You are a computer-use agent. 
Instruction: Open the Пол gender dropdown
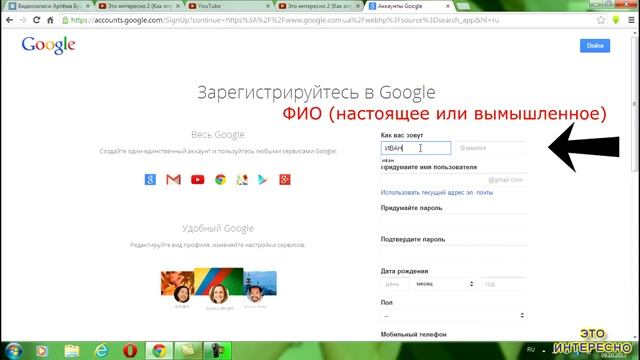(x=454, y=316)
